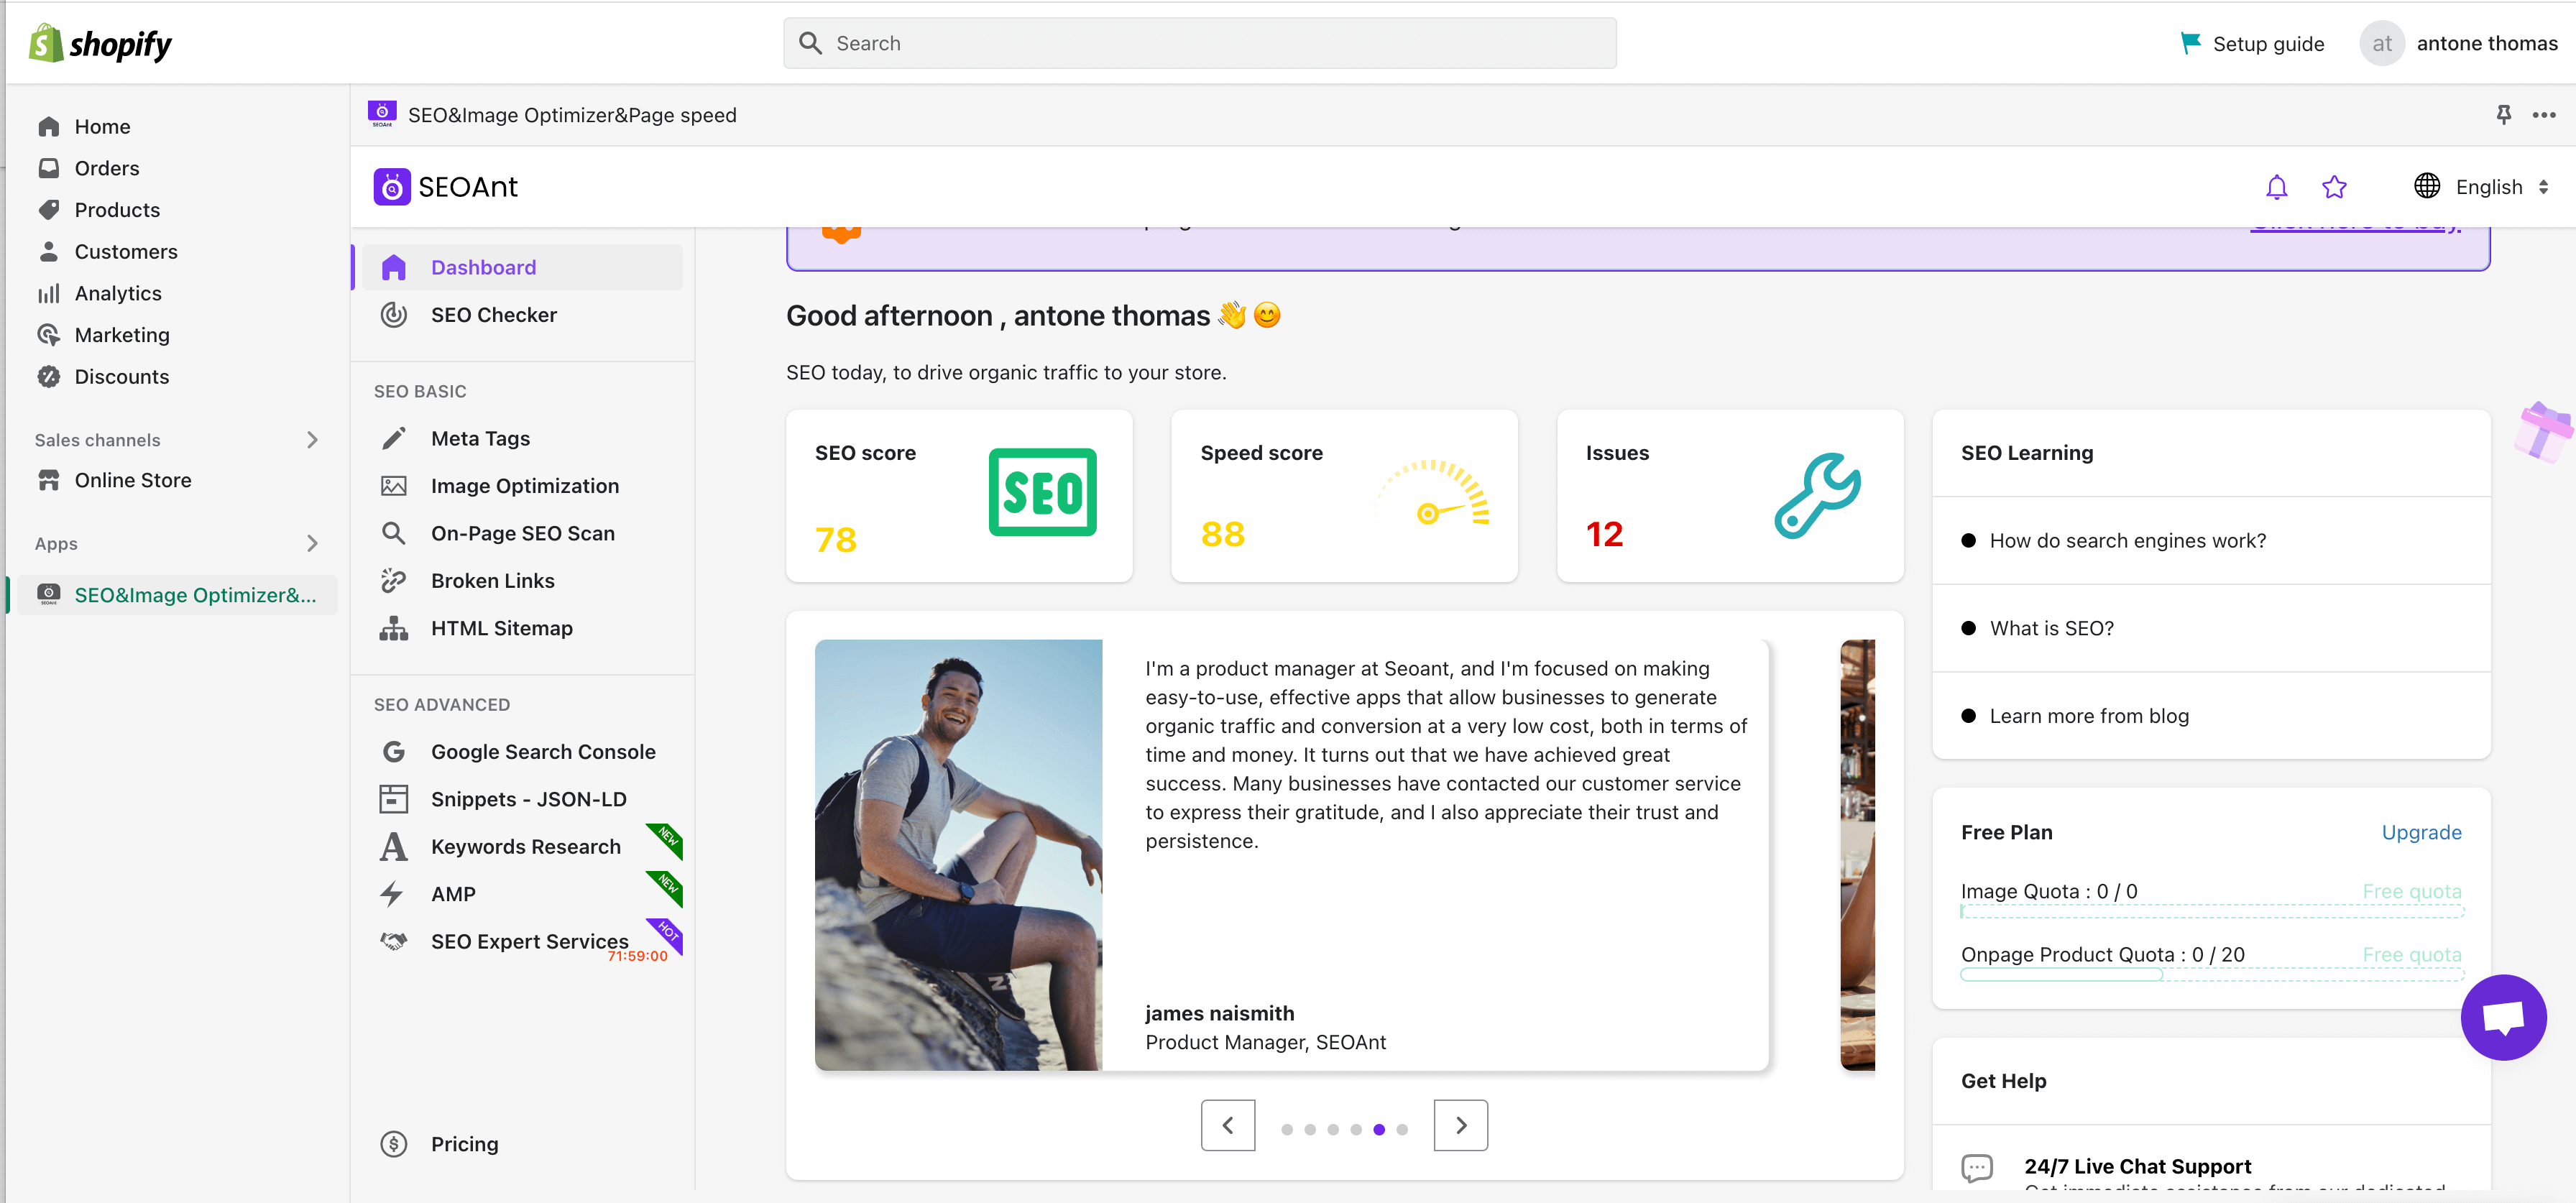Click the AMP lightning bolt icon
The width and height of the screenshot is (2576, 1203).
click(x=392, y=894)
